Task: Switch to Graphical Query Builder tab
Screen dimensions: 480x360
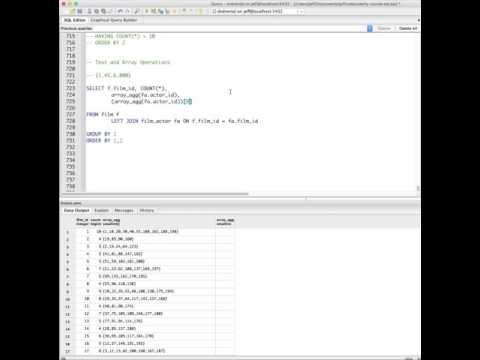Action: tap(114, 20)
